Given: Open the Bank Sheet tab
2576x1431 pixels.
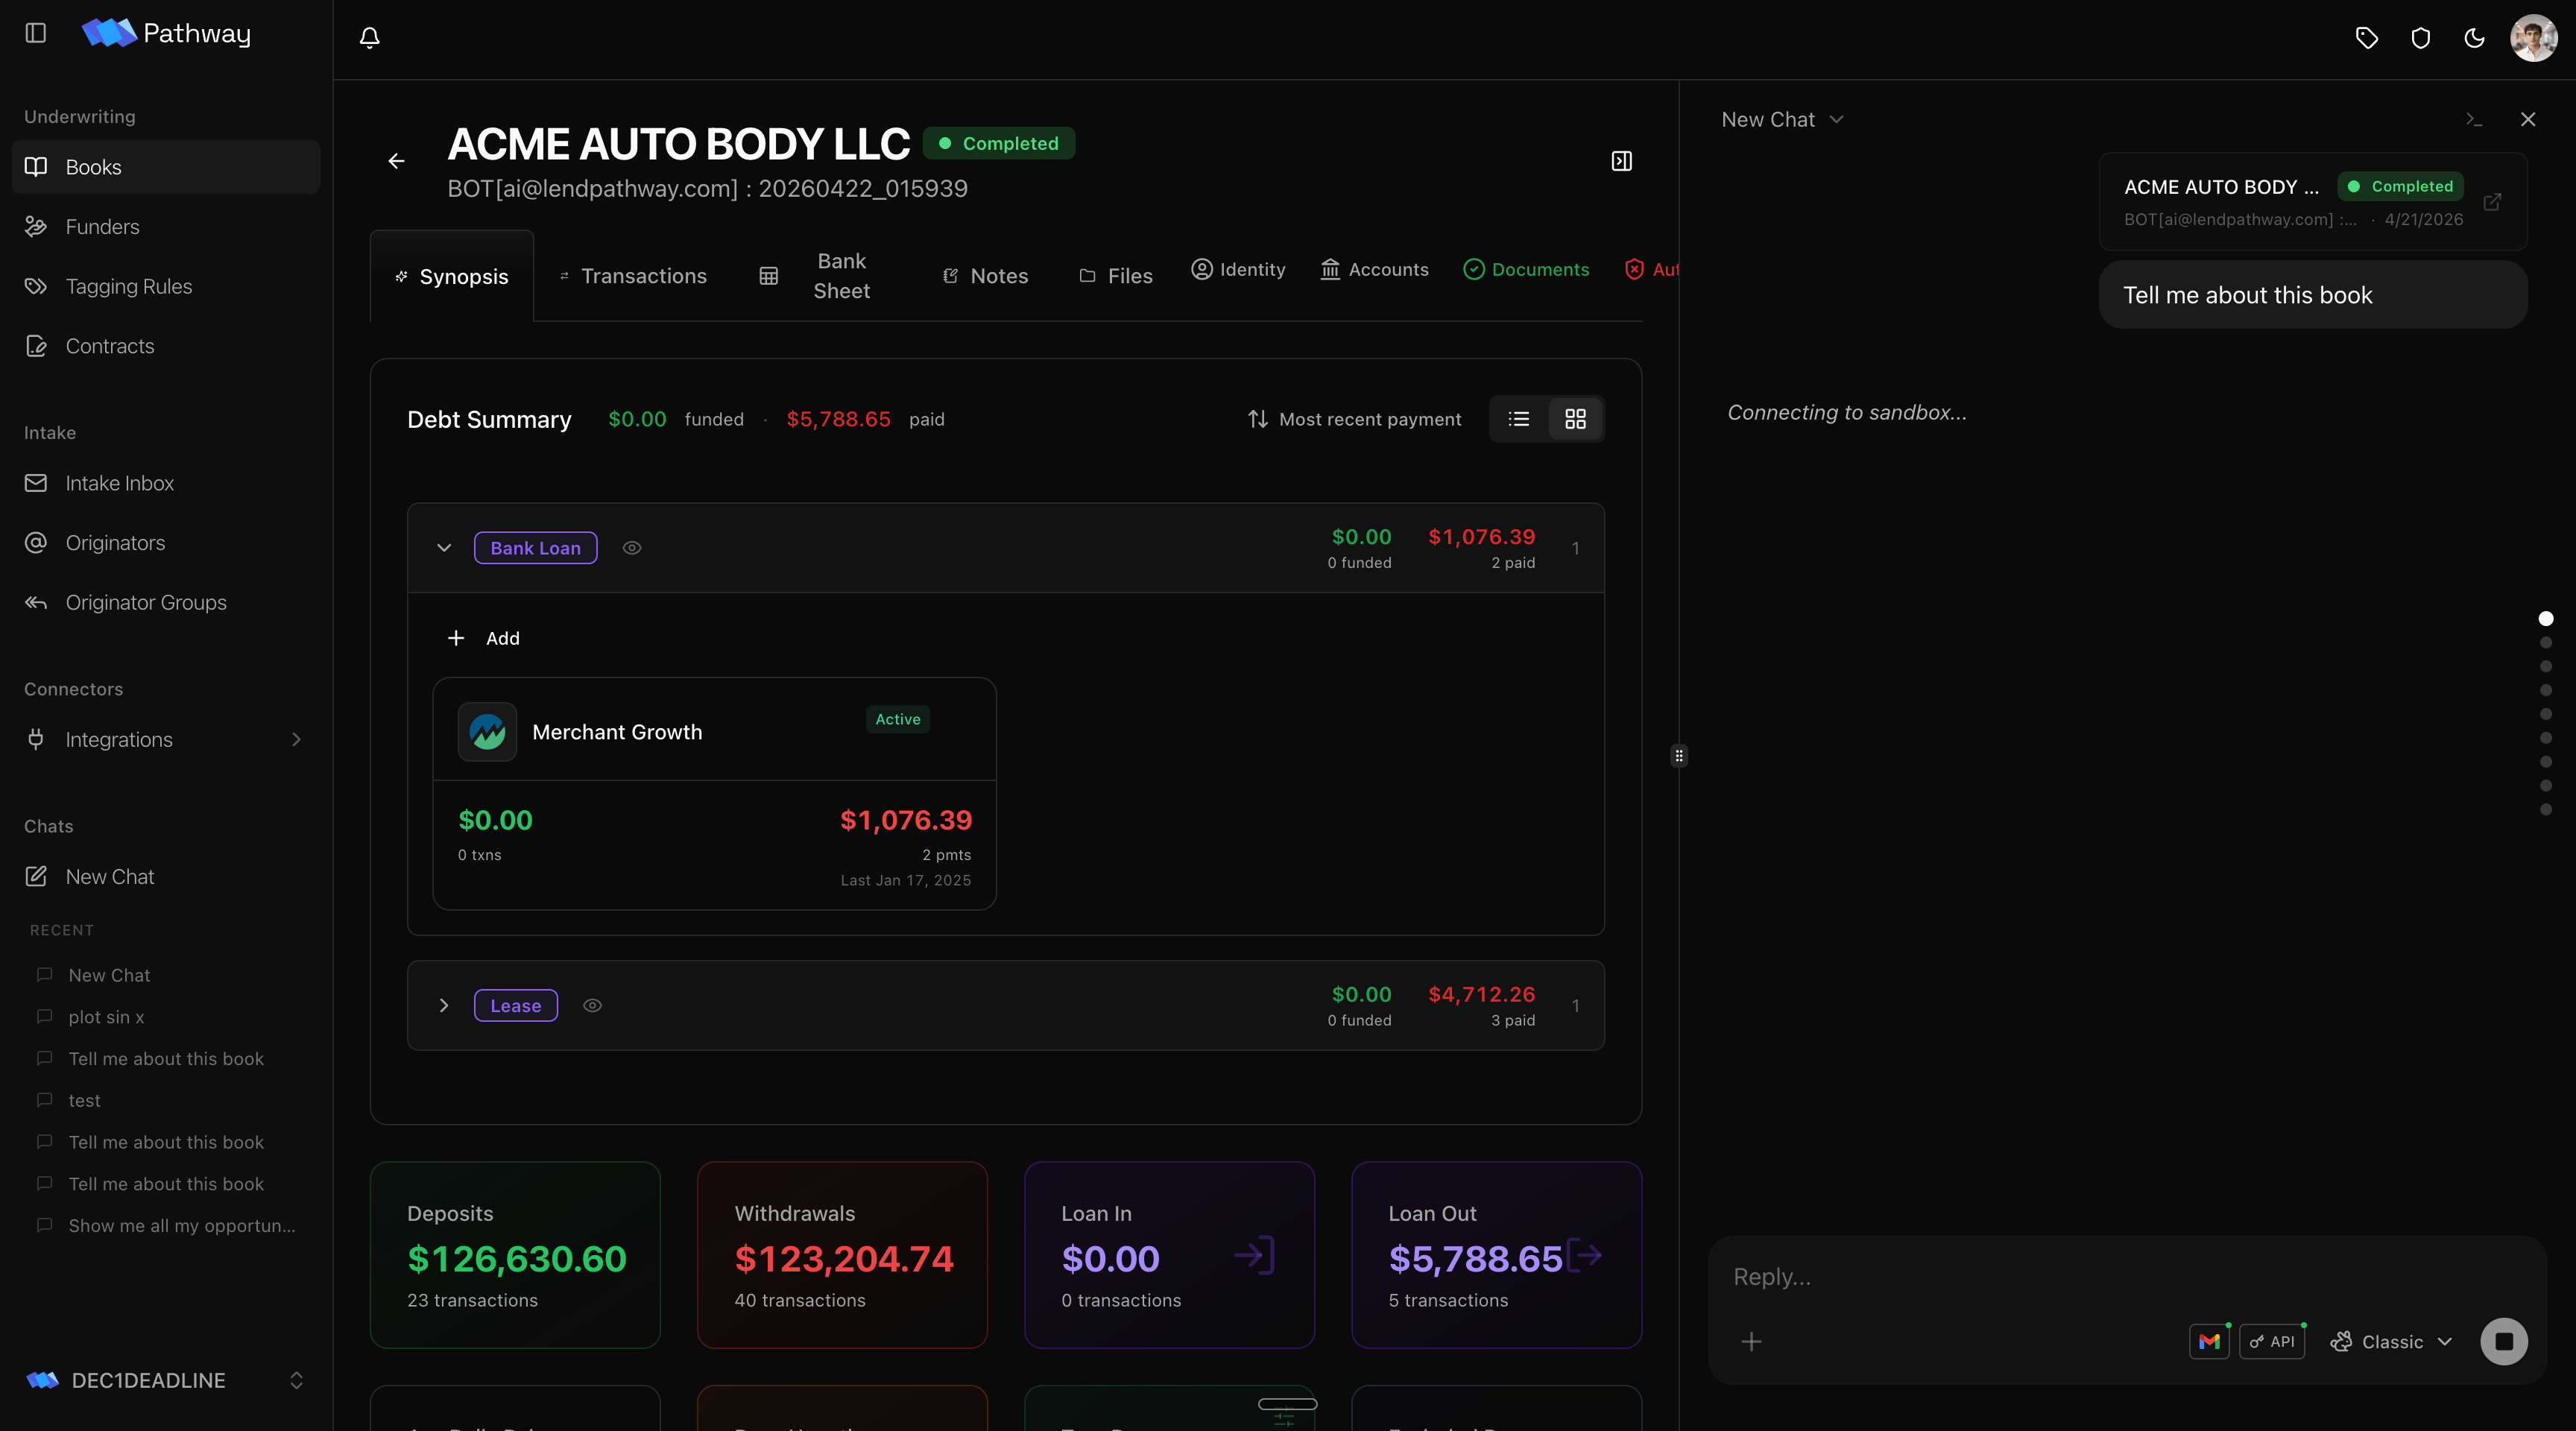Looking at the screenshot, I should pos(816,276).
